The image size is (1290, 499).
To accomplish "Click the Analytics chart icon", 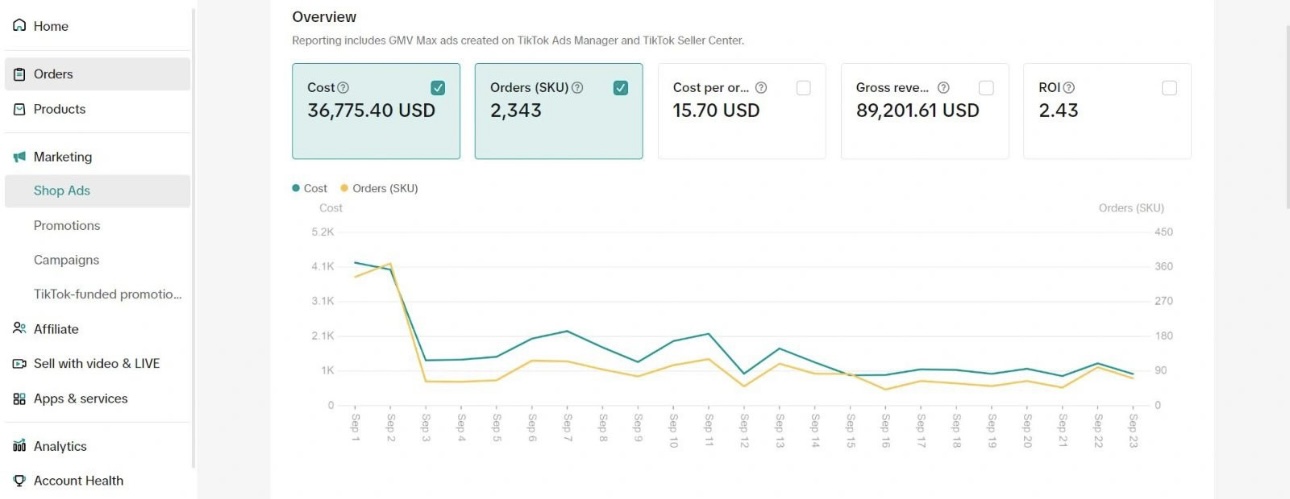I will [19, 447].
